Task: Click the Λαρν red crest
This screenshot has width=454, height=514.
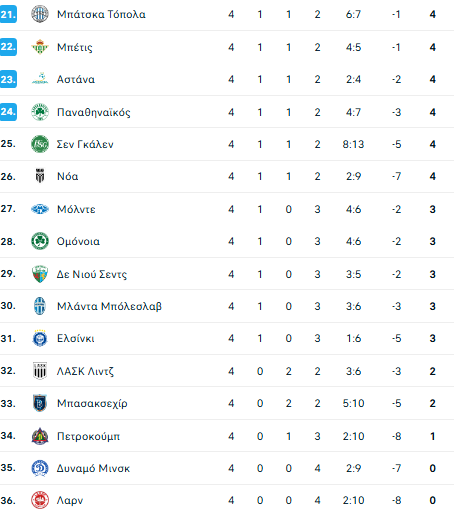Action: [40, 500]
